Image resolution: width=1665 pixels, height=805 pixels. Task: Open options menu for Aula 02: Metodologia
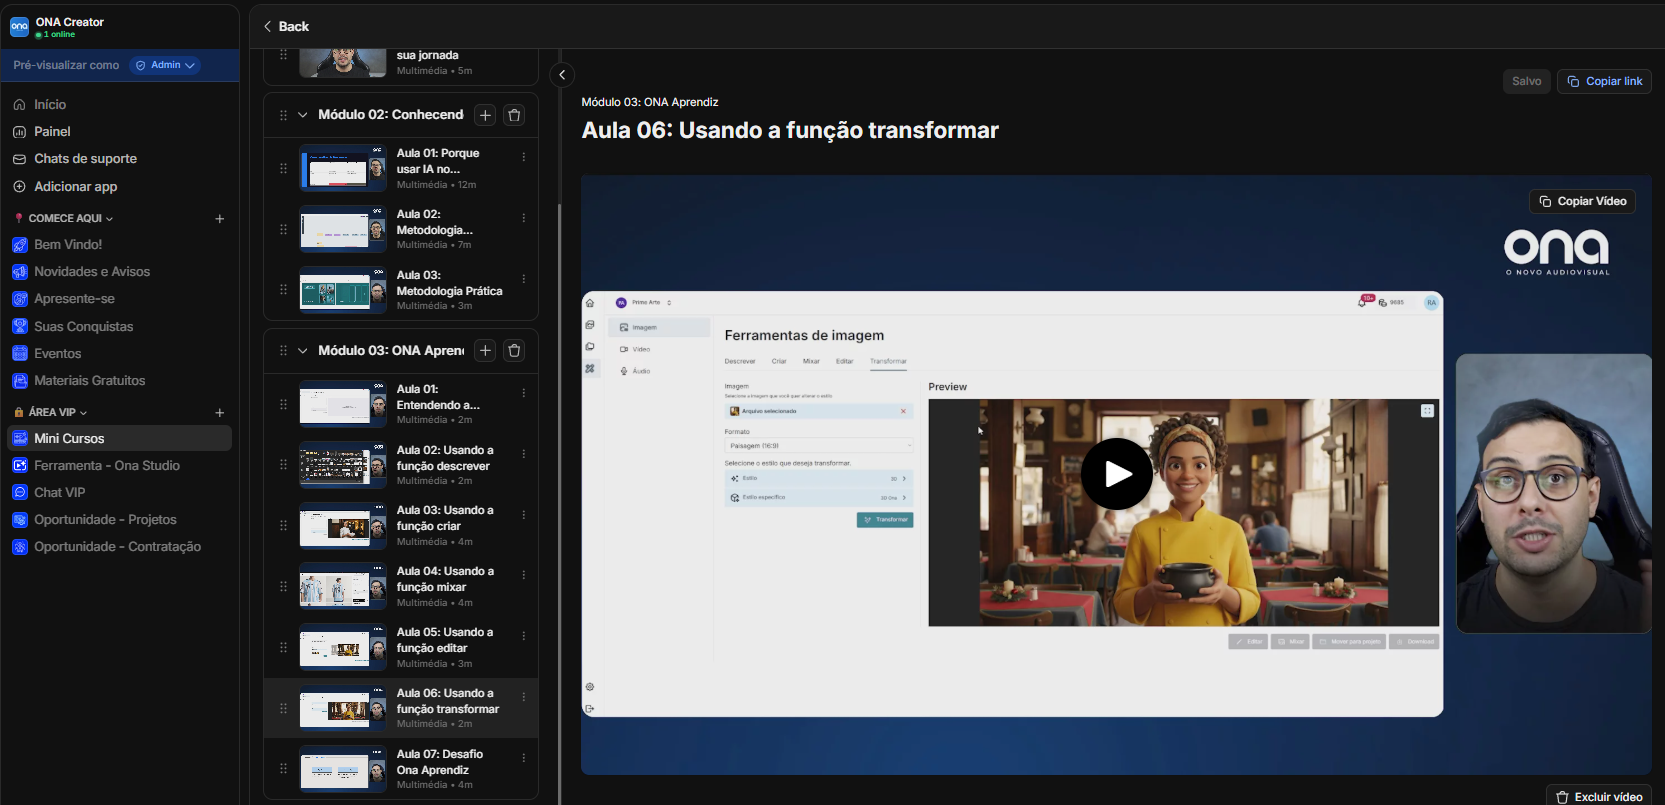(524, 218)
